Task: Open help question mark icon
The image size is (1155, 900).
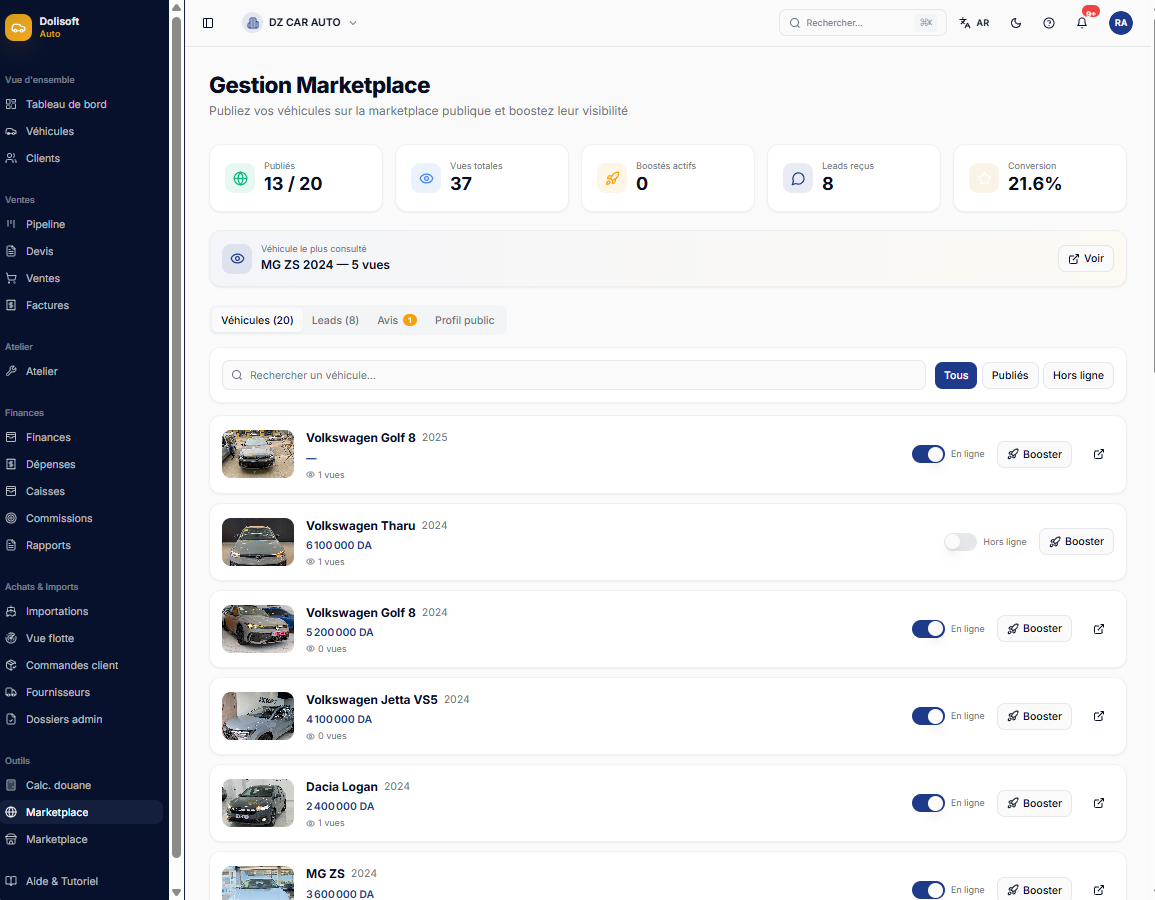Action: [1049, 23]
